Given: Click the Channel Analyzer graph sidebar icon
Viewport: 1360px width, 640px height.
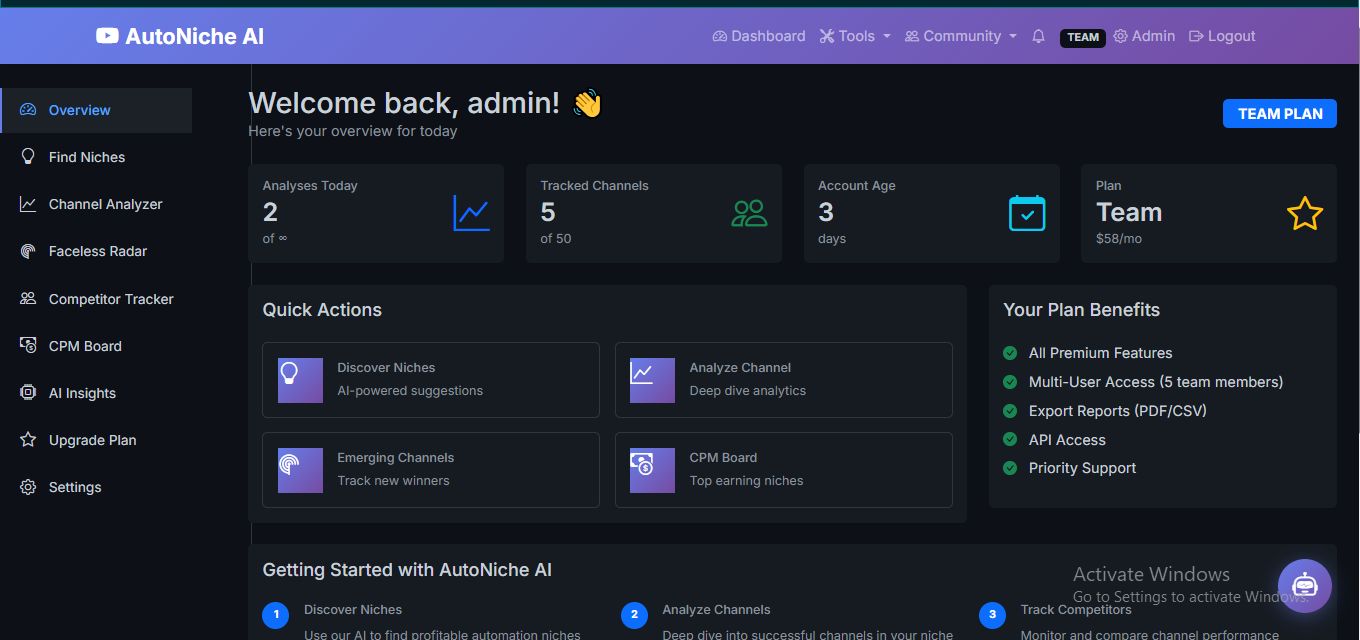Looking at the screenshot, I should tap(28, 204).
